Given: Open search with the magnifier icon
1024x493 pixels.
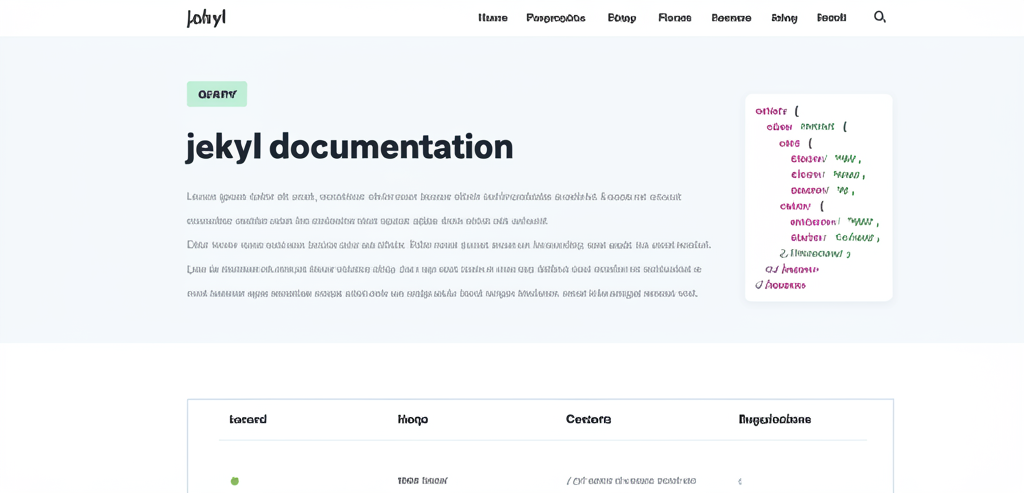Looking at the screenshot, I should coord(879,18).
